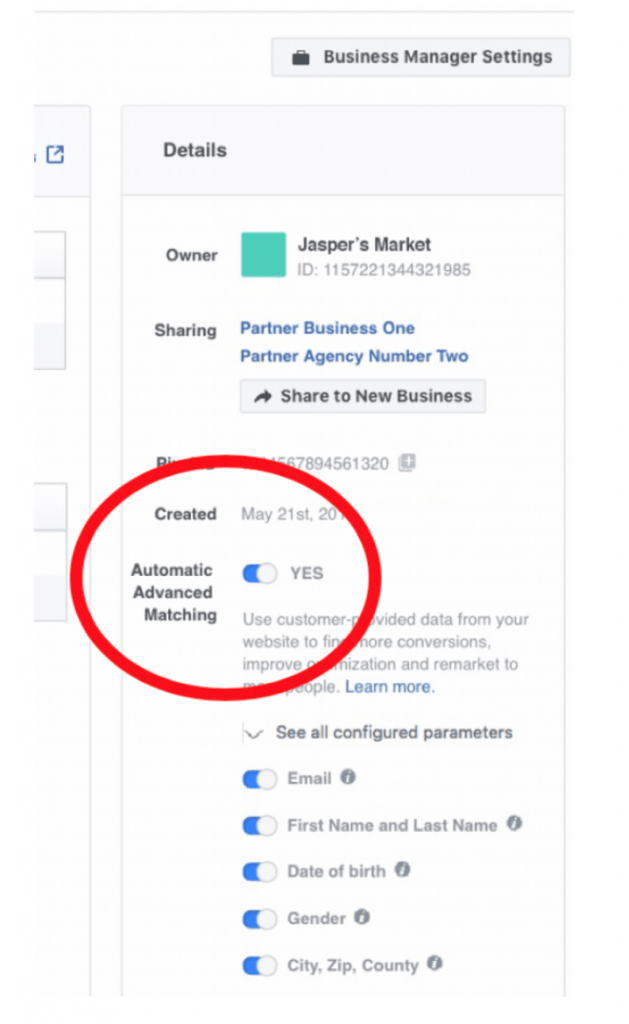
Task: Click info icon next to City, Zip, County
Action: (435, 964)
